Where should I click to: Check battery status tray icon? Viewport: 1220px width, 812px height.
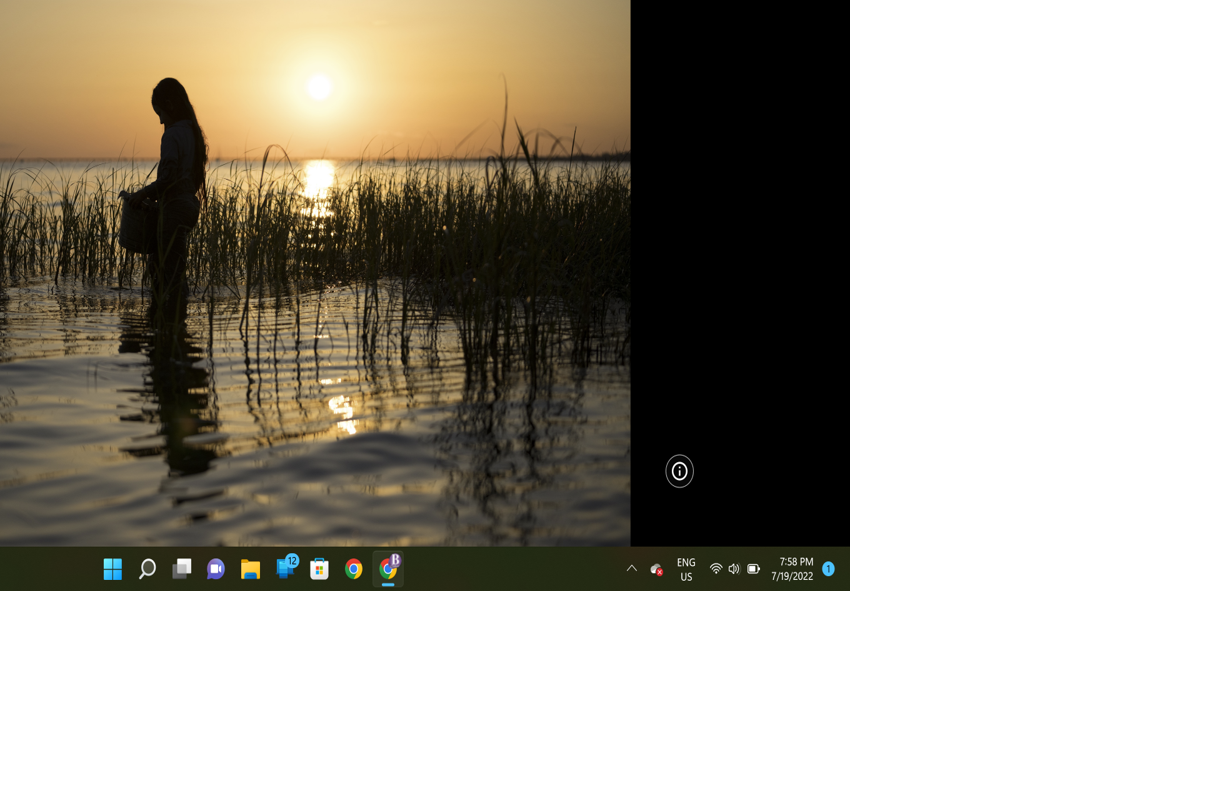pyautogui.click(x=754, y=569)
